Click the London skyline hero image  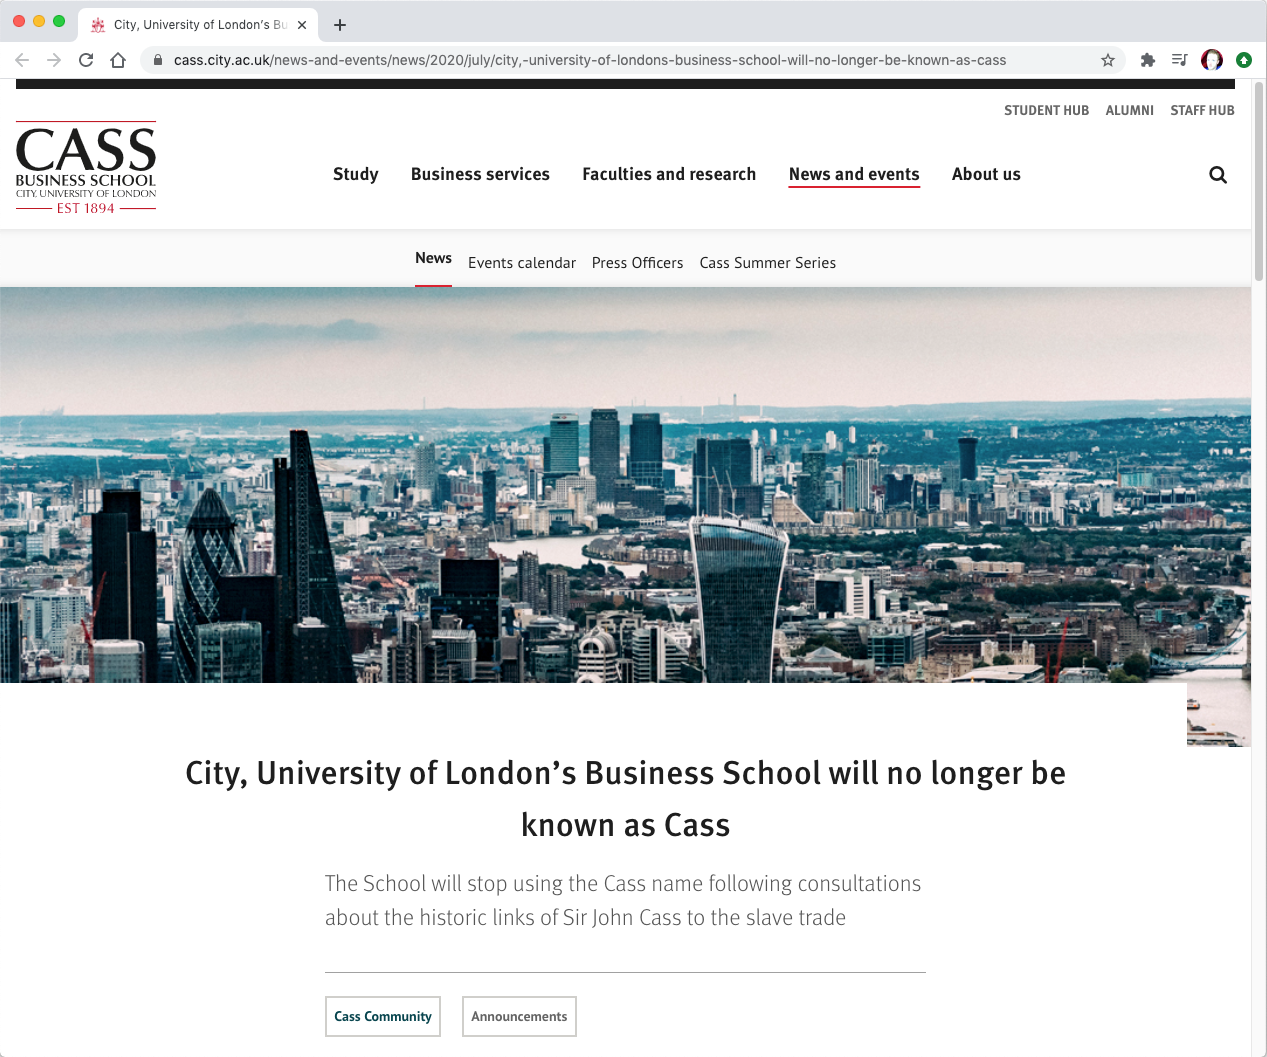tap(625, 485)
